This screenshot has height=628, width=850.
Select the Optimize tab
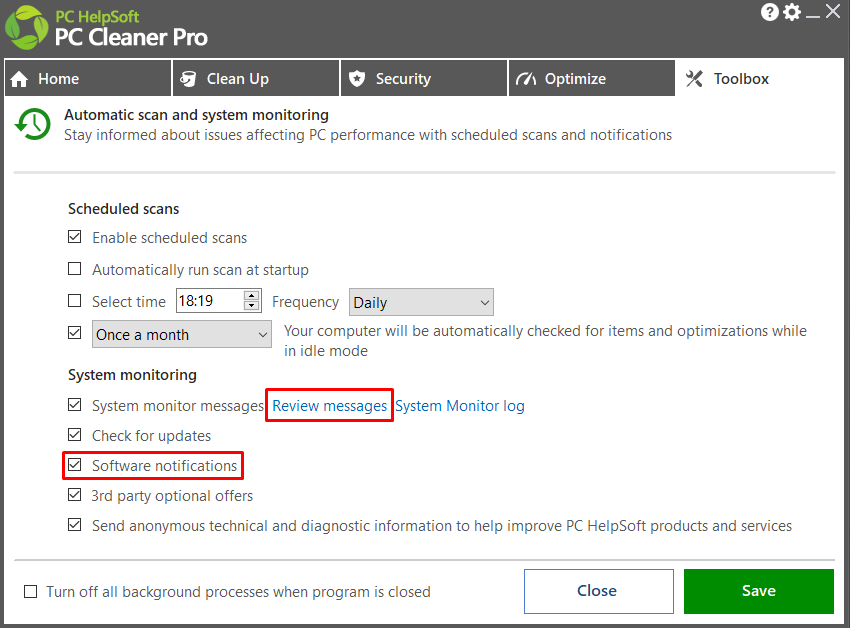[591, 79]
